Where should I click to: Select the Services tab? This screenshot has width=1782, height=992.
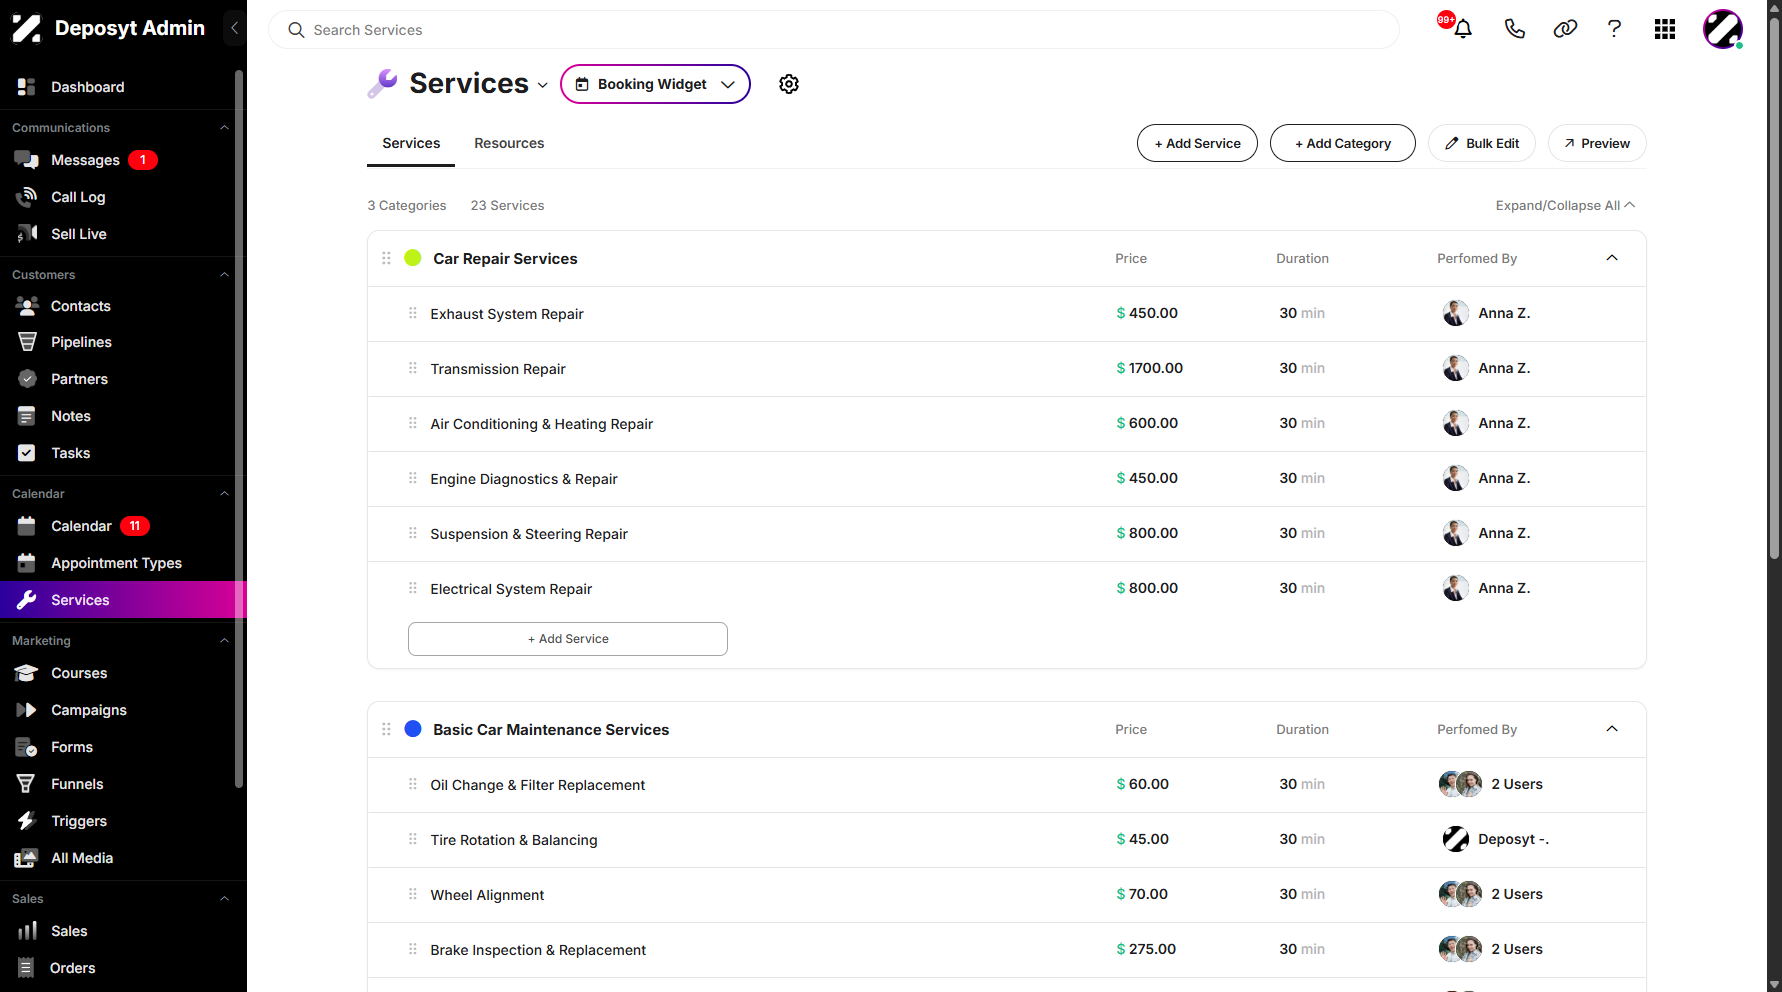pyautogui.click(x=411, y=143)
